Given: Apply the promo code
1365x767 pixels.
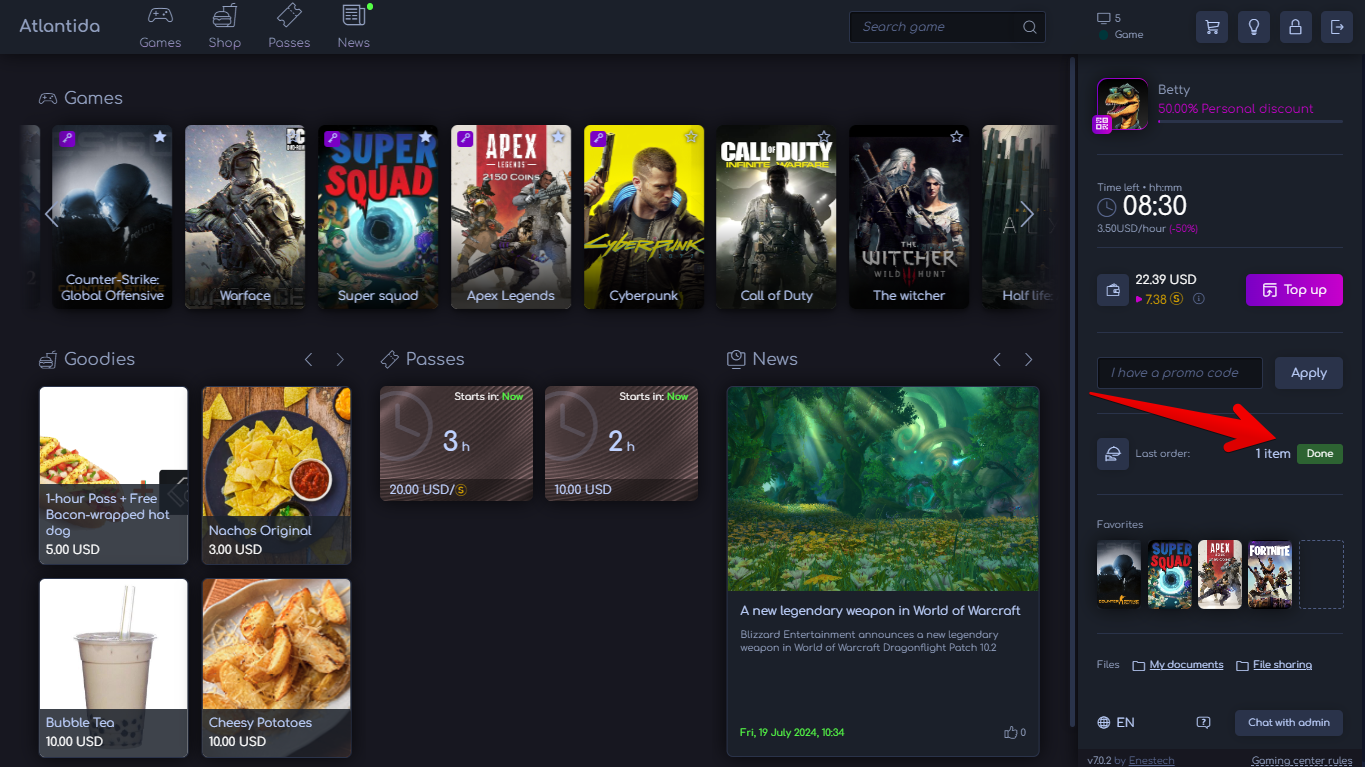Looking at the screenshot, I should [1309, 373].
